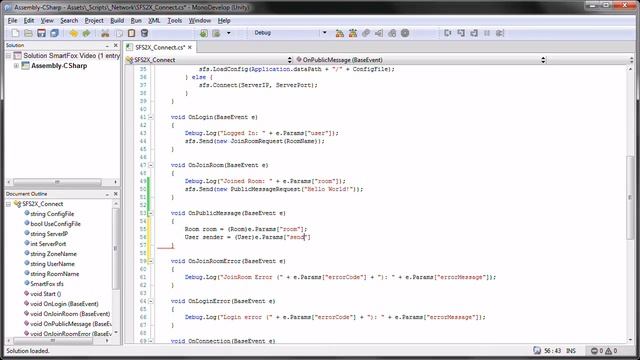Click the Pause debug icon
This screenshot has height=360, width=640.
point(487,33)
